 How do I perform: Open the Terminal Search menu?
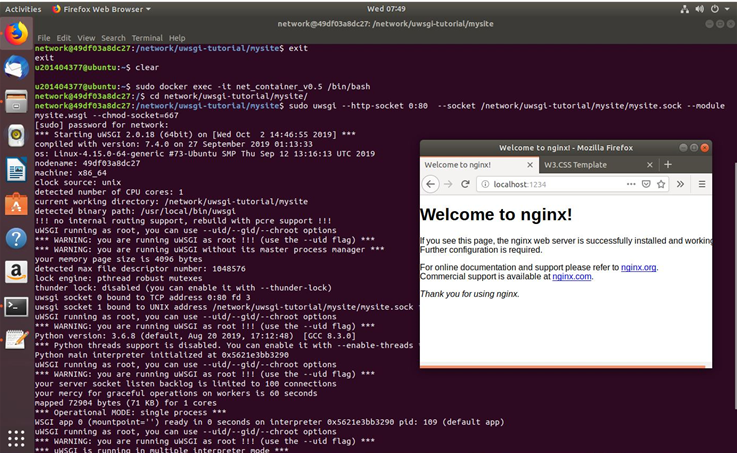[113, 38]
